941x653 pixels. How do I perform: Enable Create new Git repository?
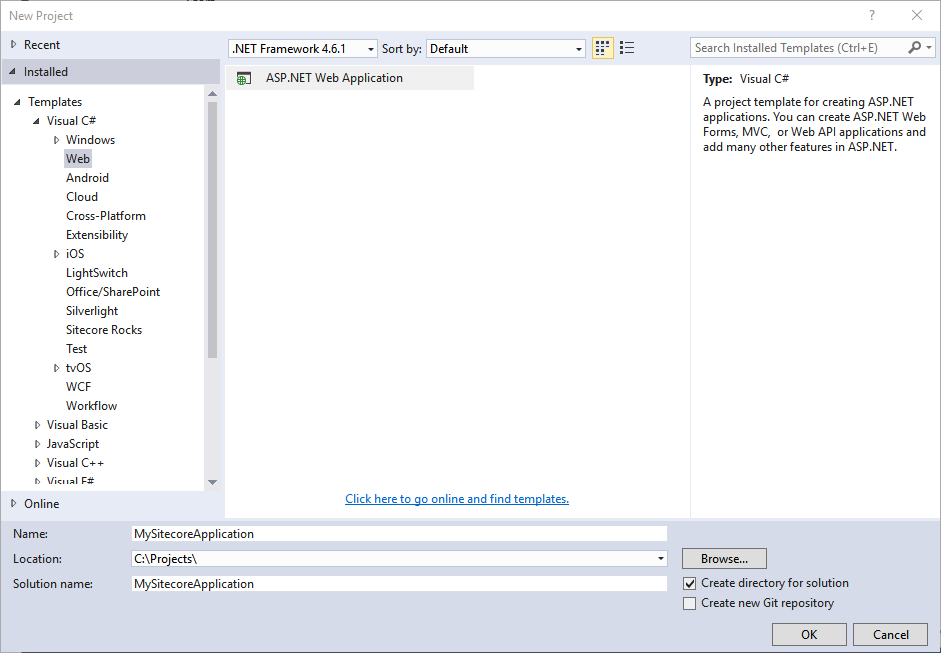pyautogui.click(x=689, y=602)
